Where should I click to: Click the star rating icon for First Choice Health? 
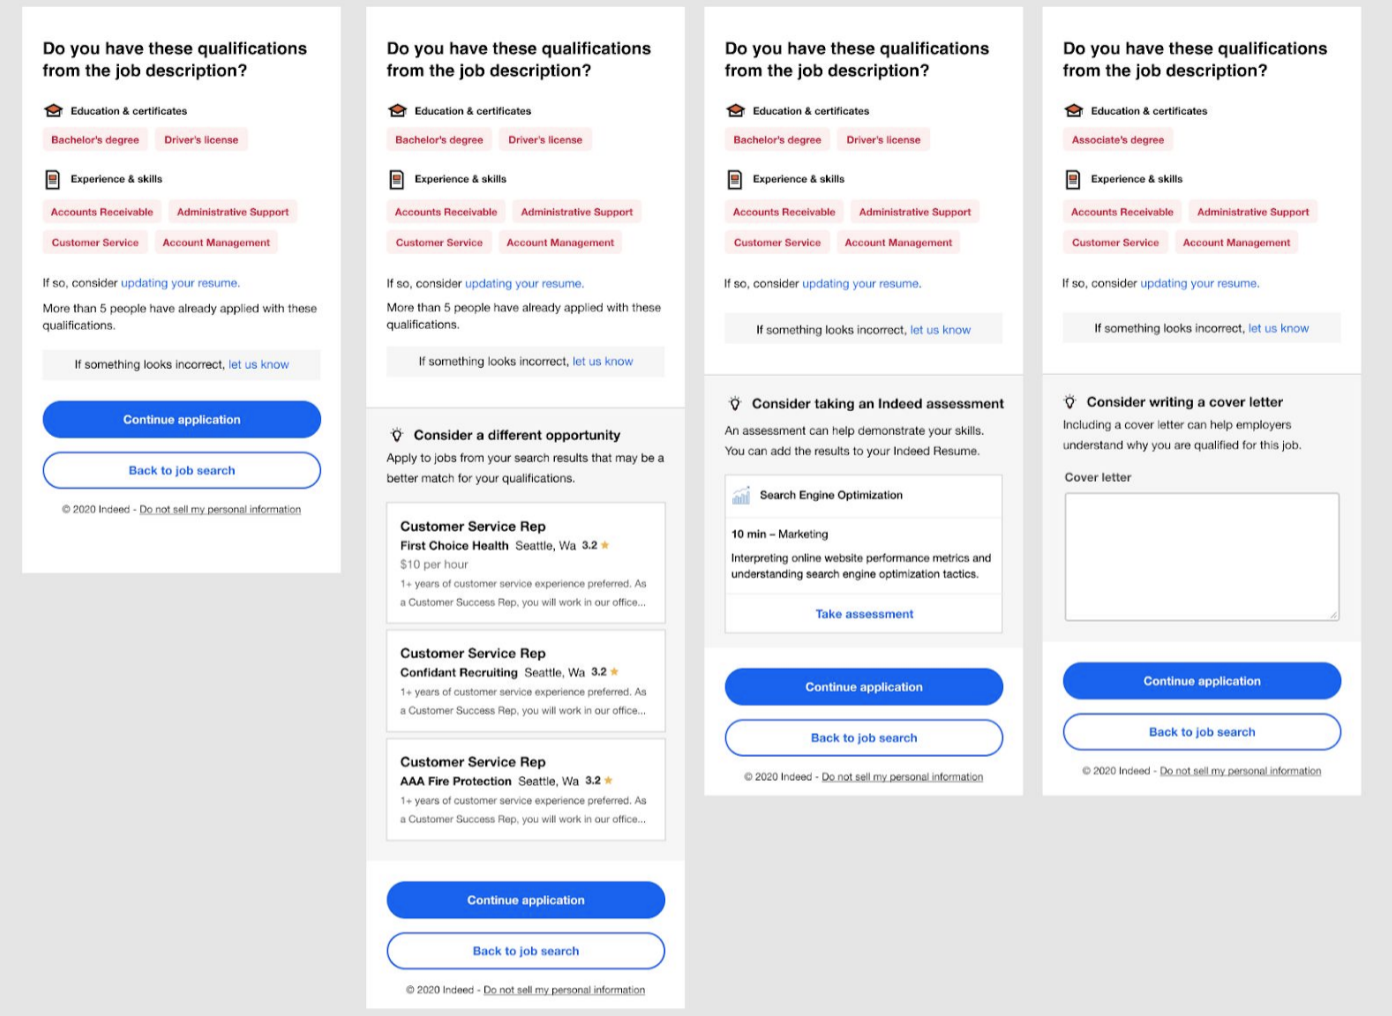pos(605,545)
